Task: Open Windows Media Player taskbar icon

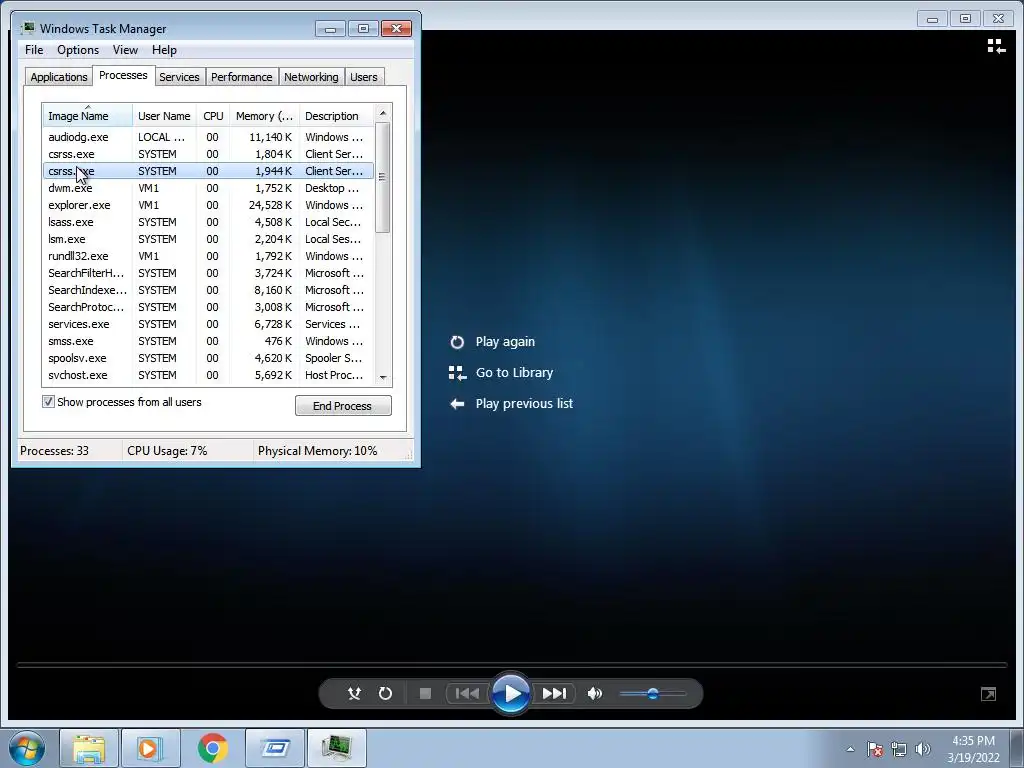Action: (150, 748)
